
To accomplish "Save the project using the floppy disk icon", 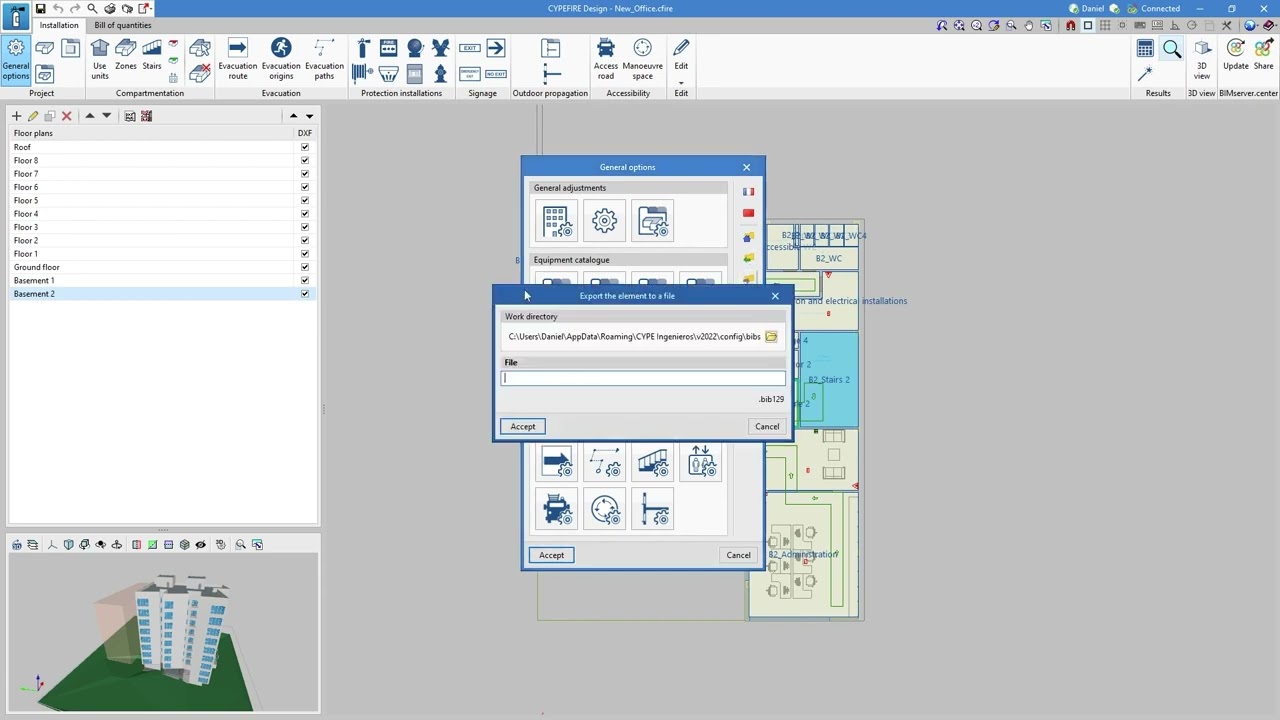I will pyautogui.click(x=41, y=8).
